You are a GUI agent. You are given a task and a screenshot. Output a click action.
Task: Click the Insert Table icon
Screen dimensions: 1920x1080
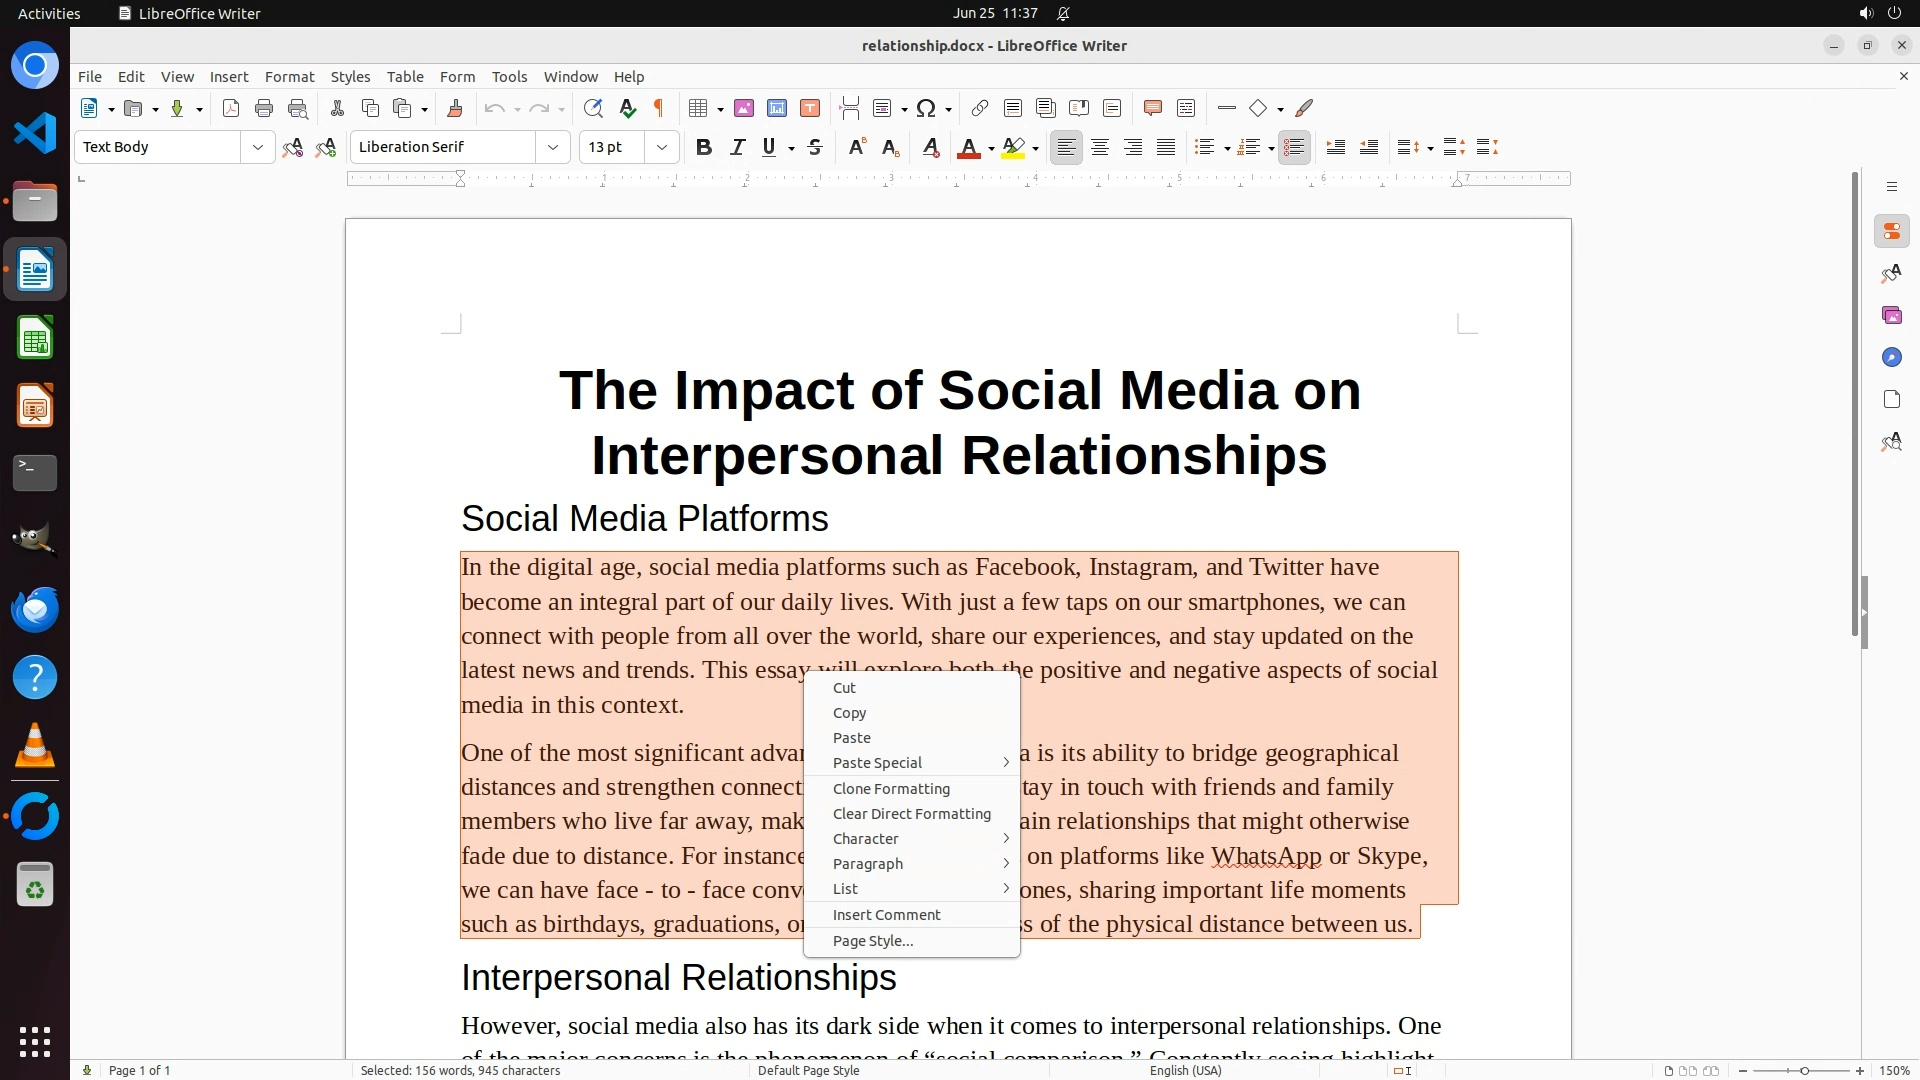click(x=699, y=109)
